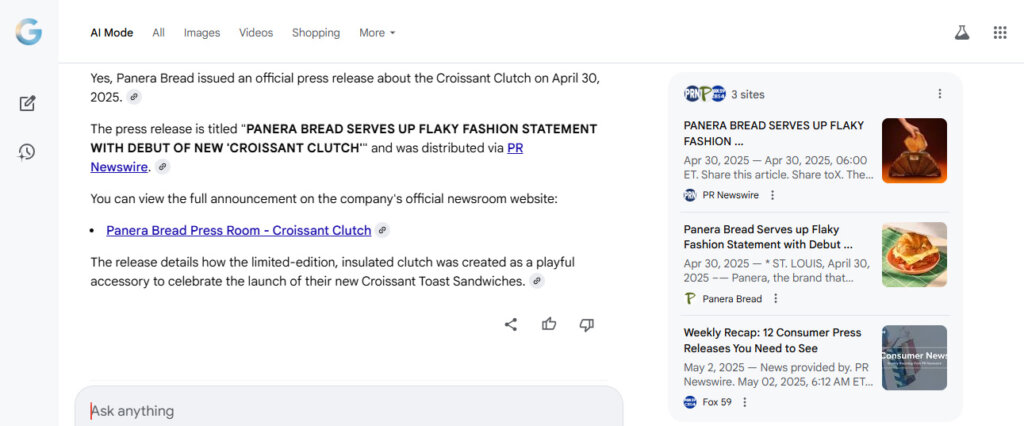
Task: Give the response a thumbs down
Action: point(587,324)
